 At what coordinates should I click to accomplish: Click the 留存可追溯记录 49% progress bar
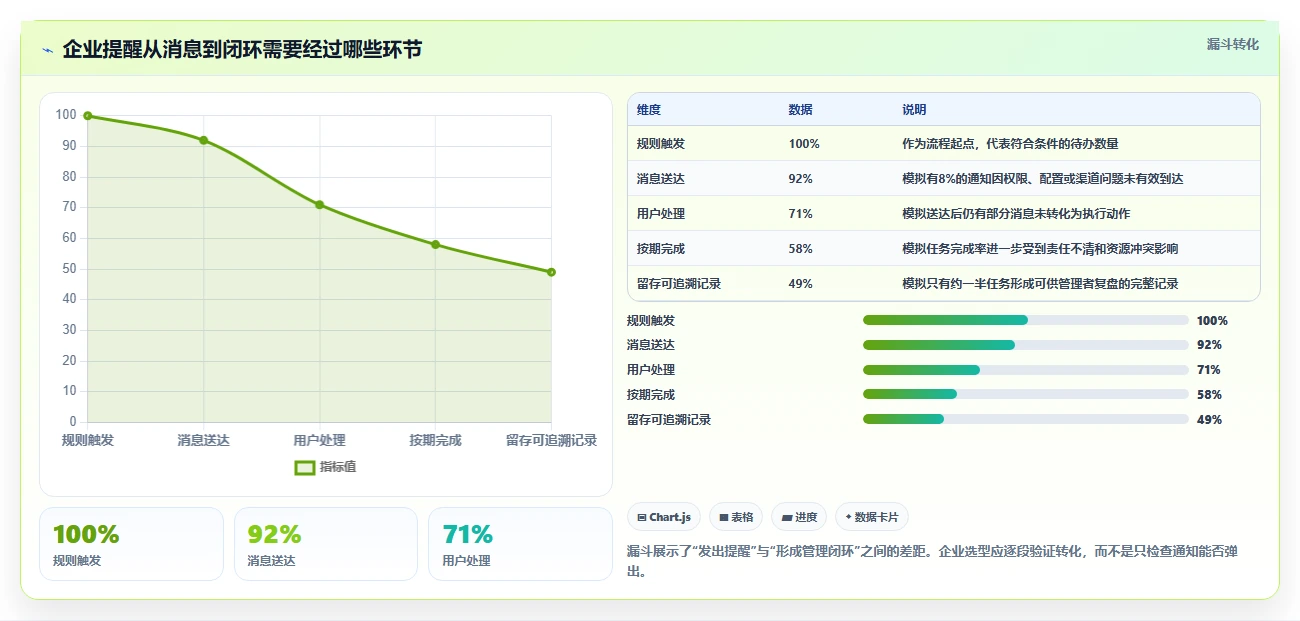pos(1025,419)
